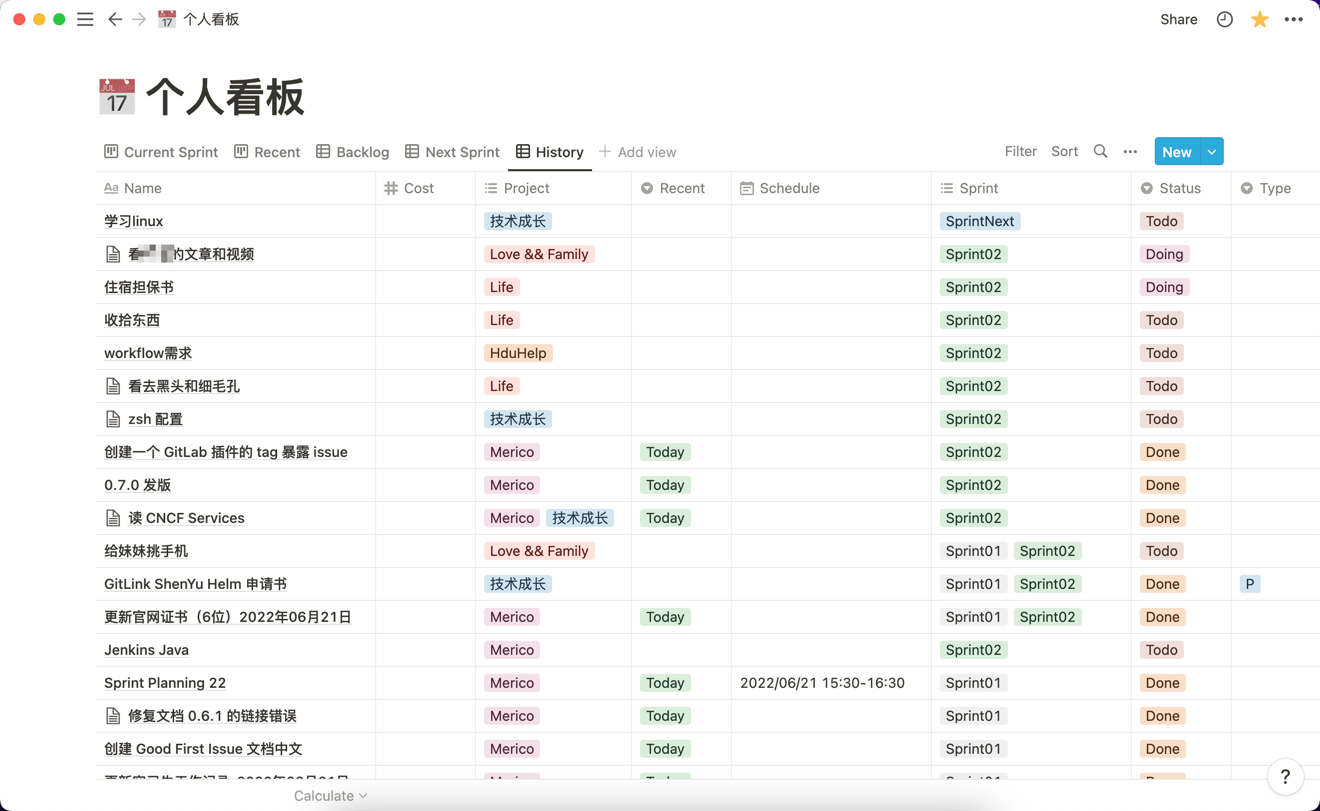Toggle Doing status on 住宿担保书
This screenshot has height=811, width=1320.
[1164, 287]
